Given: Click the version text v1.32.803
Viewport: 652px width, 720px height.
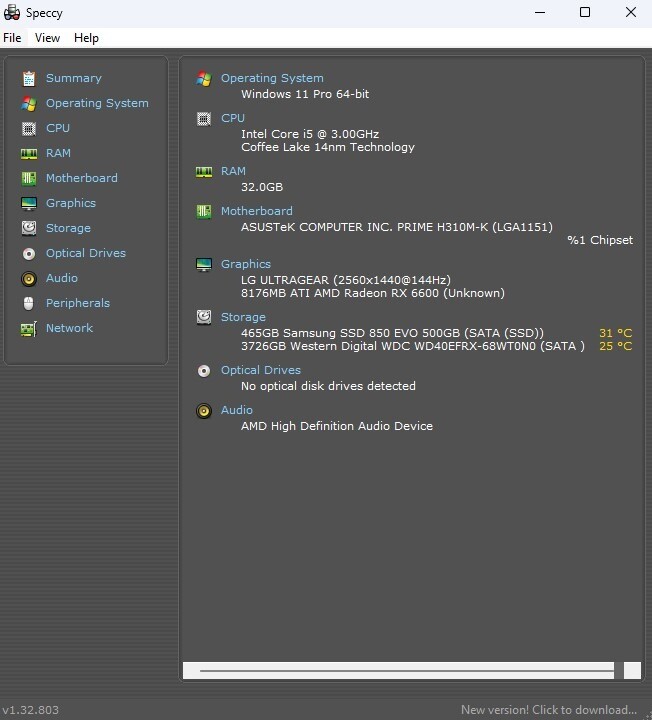Looking at the screenshot, I should pyautogui.click(x=30, y=710).
